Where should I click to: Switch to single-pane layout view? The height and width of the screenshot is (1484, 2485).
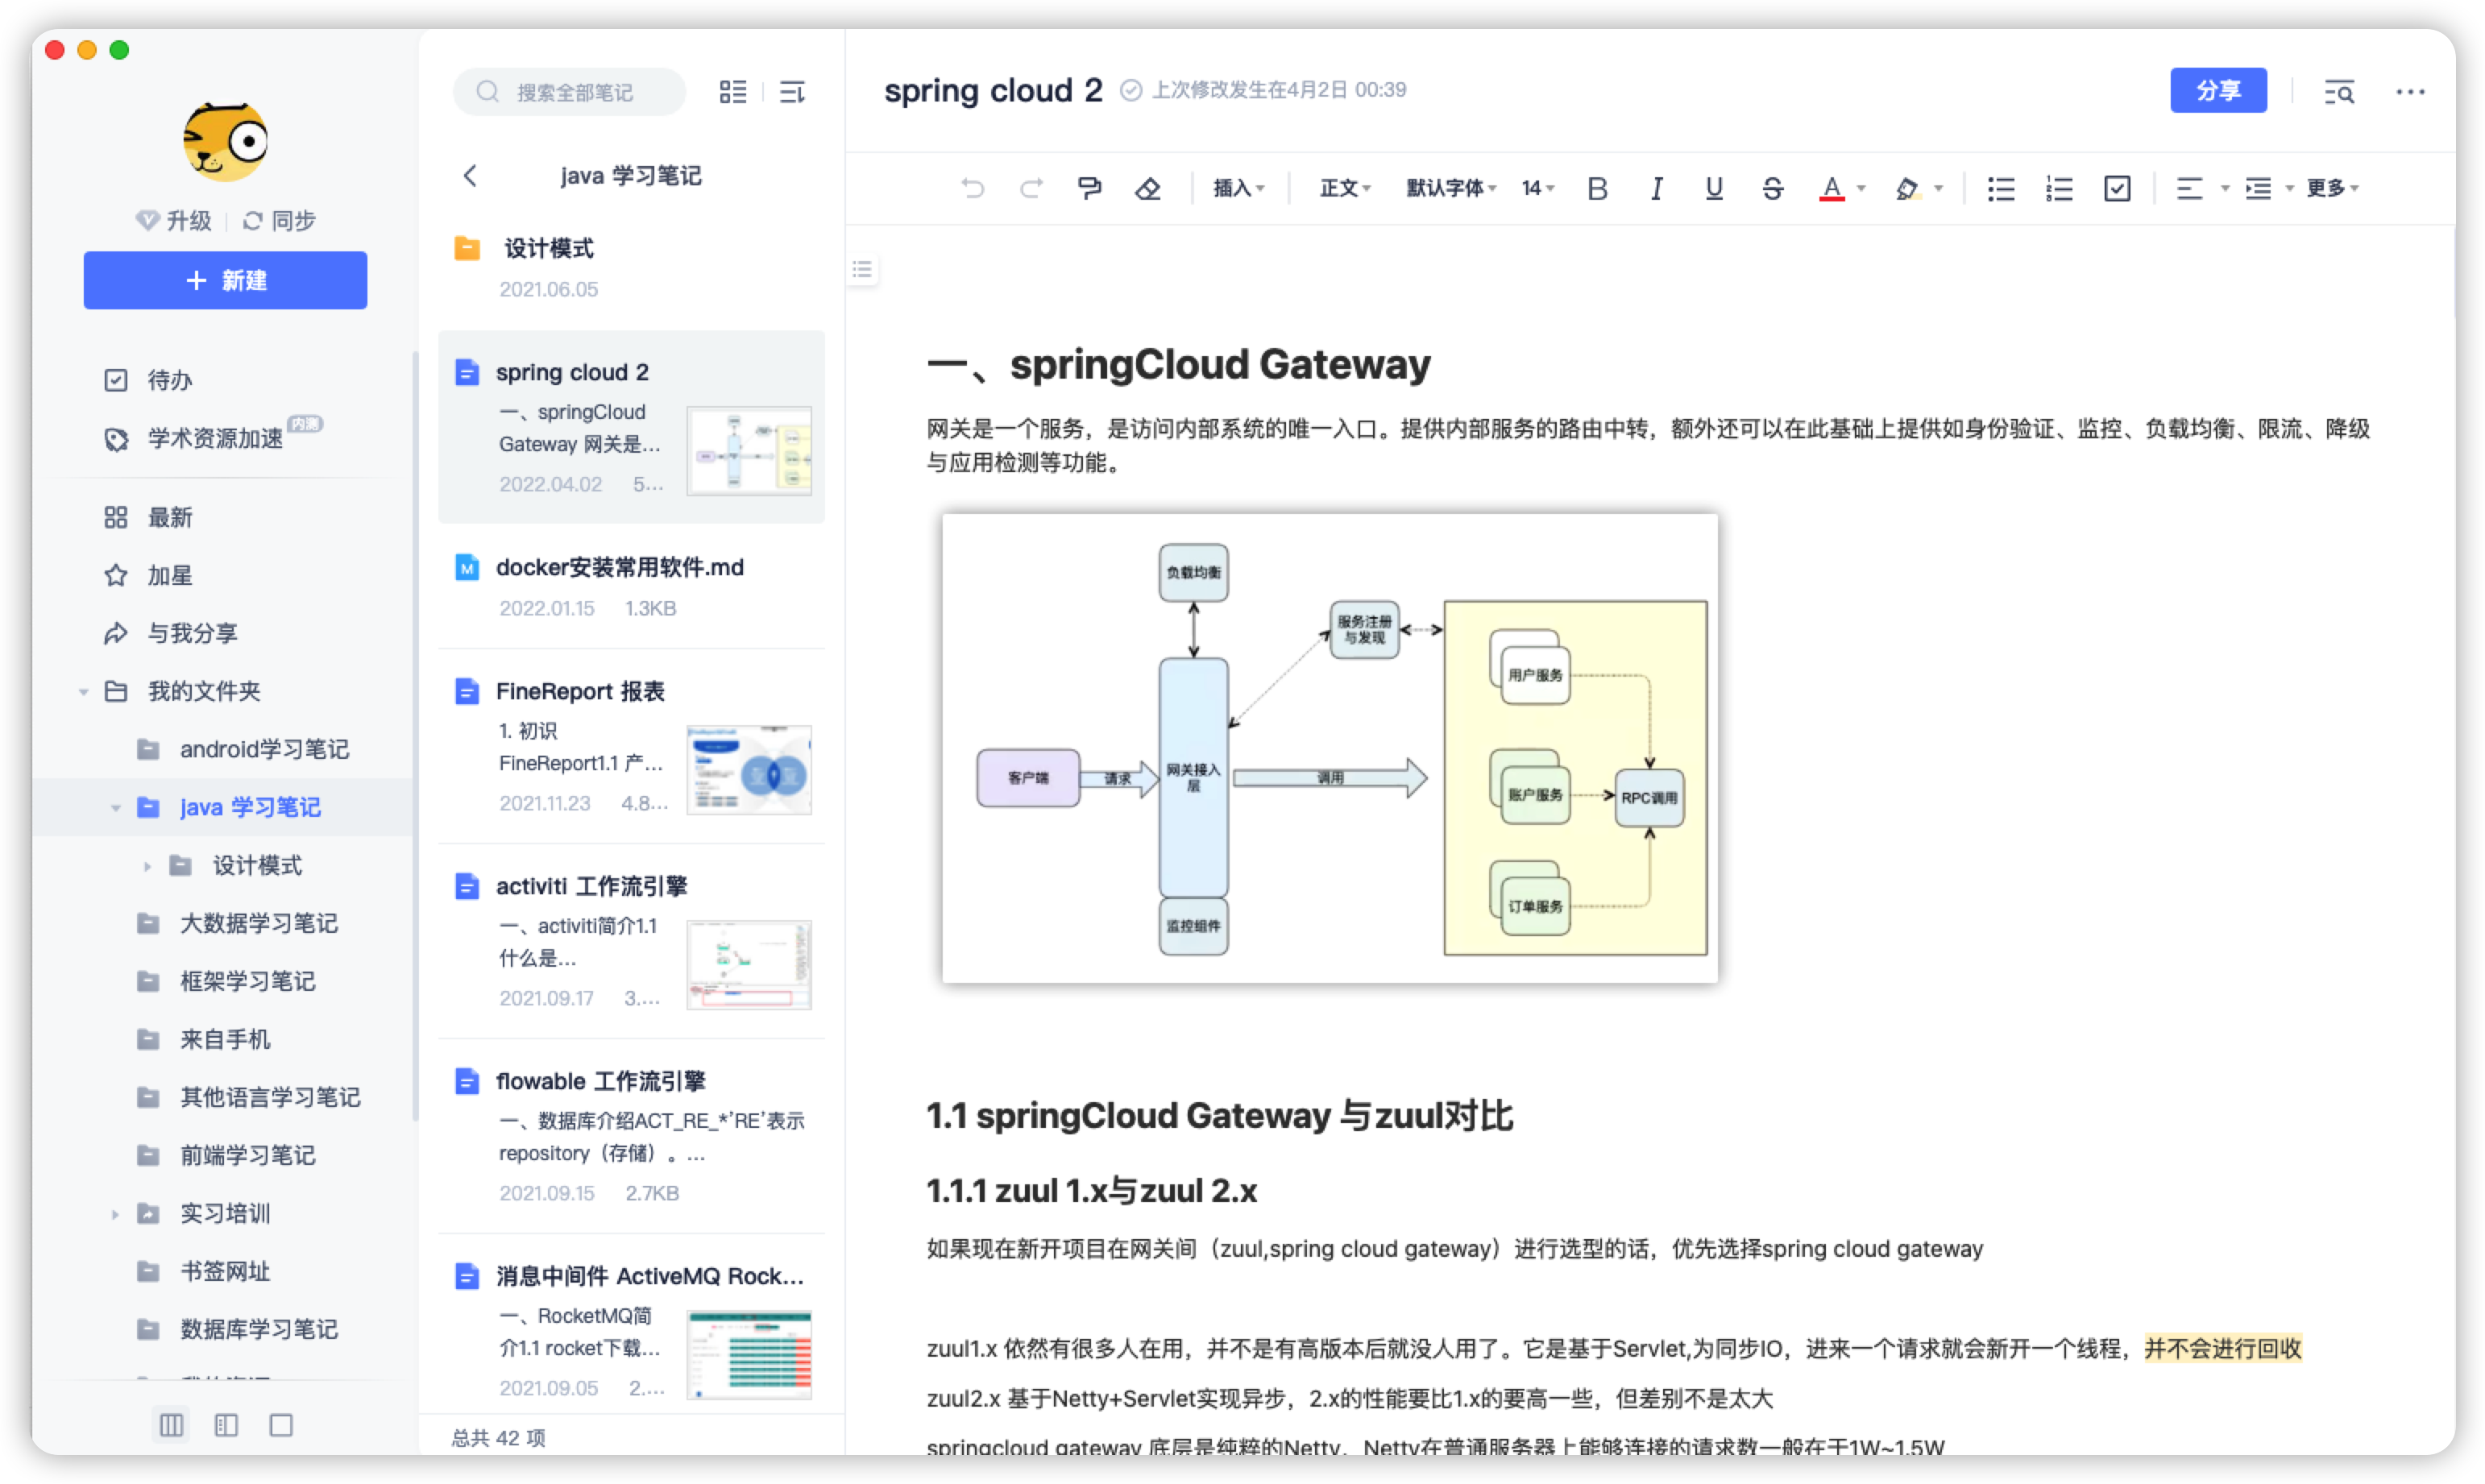(x=281, y=1425)
